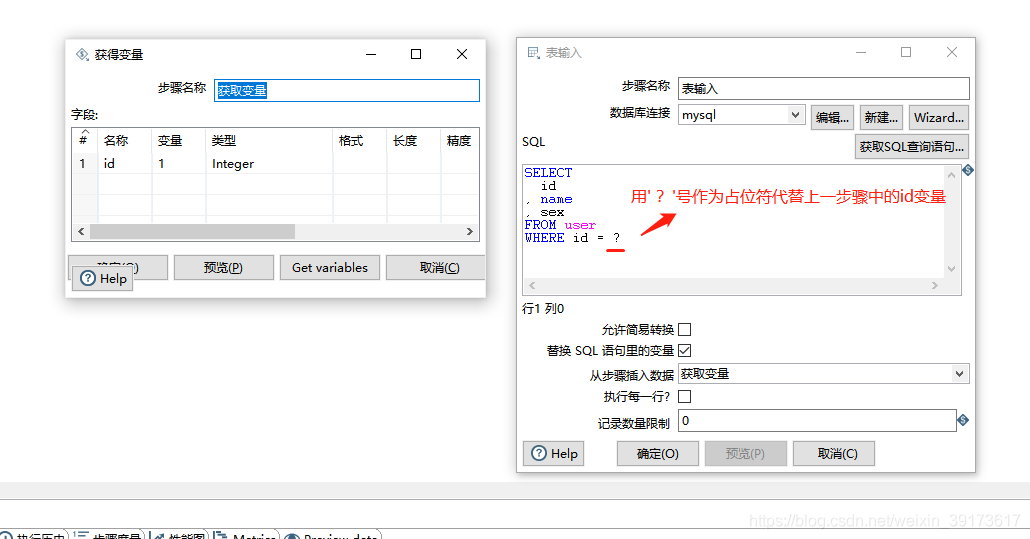Image resolution: width=1030 pixels, height=539 pixels.
Task: Switch to the Metrics tab
Action: point(247,535)
